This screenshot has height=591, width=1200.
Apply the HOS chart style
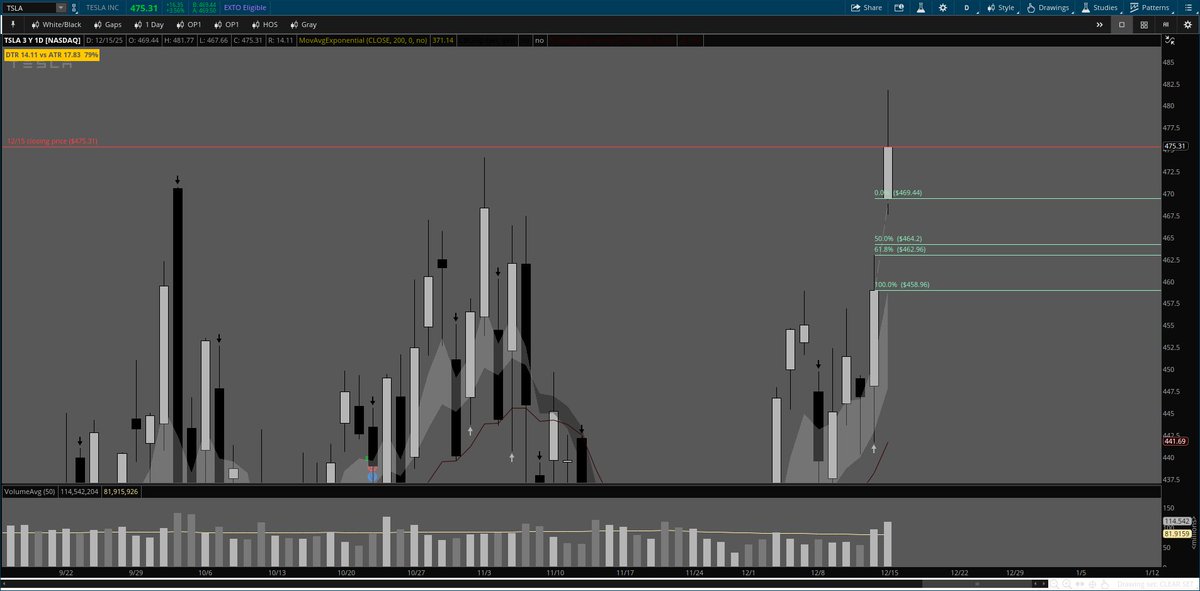pyautogui.click(x=264, y=23)
